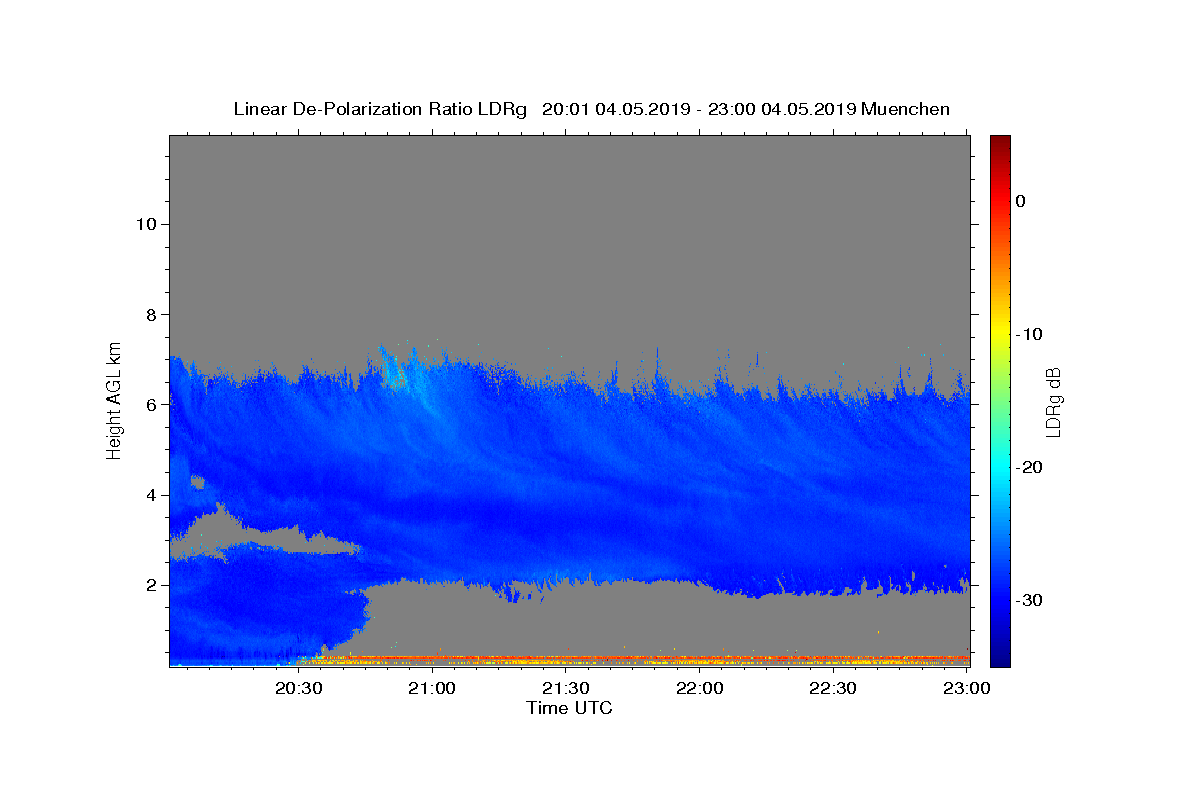The width and height of the screenshot is (1200, 800).
Task: Click the 'Time UTC' axis label
Action: coord(569,708)
